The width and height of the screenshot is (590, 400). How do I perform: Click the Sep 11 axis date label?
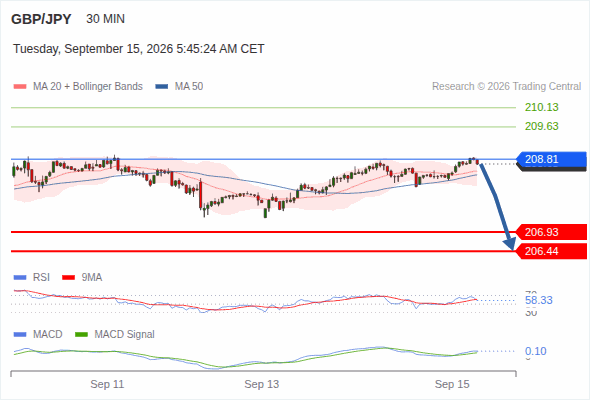[x=107, y=384]
